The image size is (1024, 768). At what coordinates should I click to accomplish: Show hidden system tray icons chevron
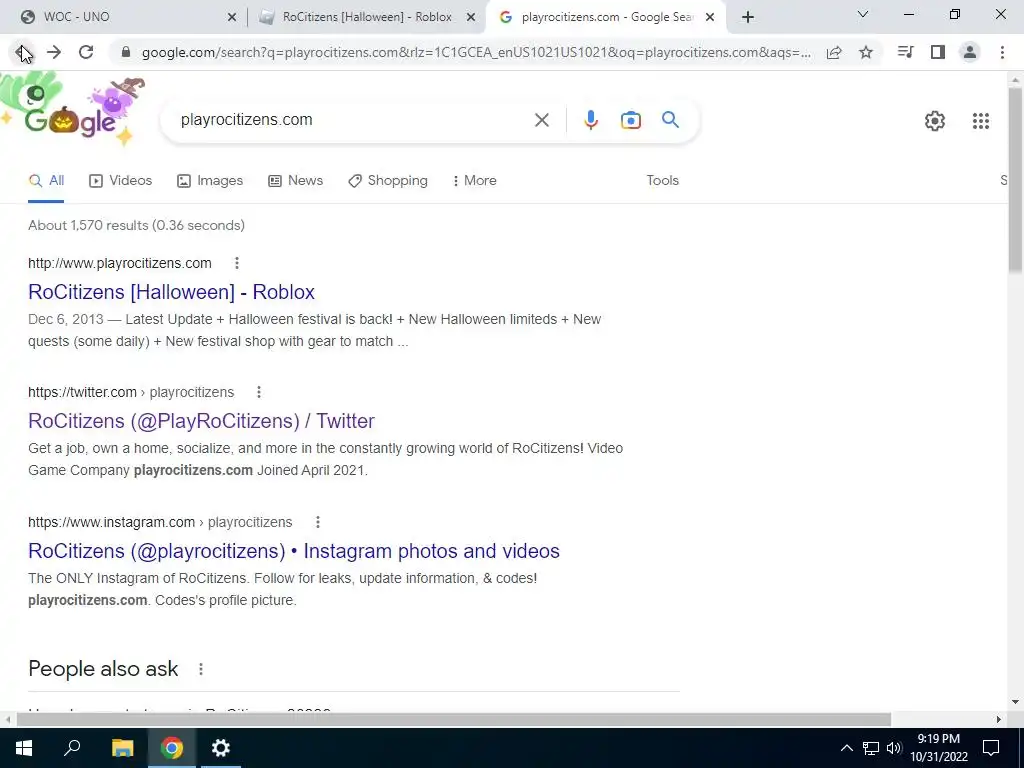click(846, 748)
